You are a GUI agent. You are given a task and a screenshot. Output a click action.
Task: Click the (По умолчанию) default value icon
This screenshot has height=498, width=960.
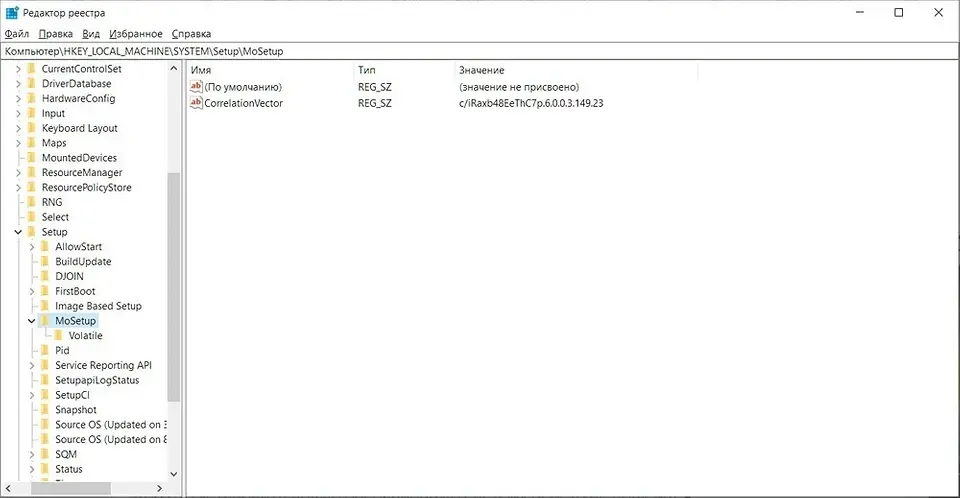[196, 88]
